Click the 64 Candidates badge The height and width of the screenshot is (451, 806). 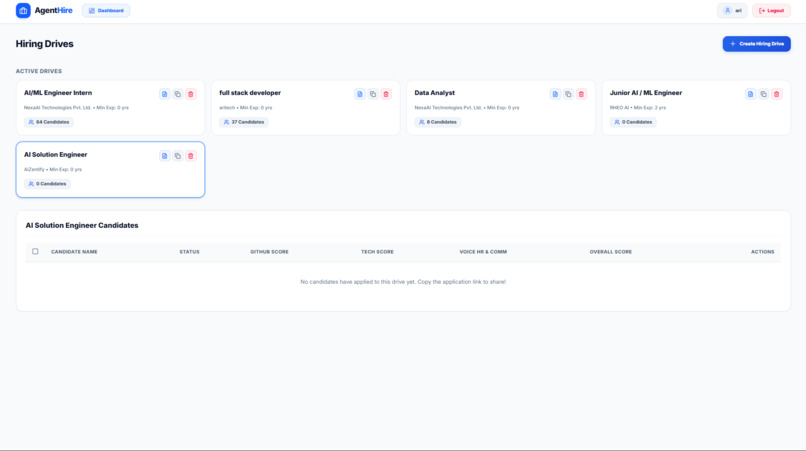click(49, 122)
